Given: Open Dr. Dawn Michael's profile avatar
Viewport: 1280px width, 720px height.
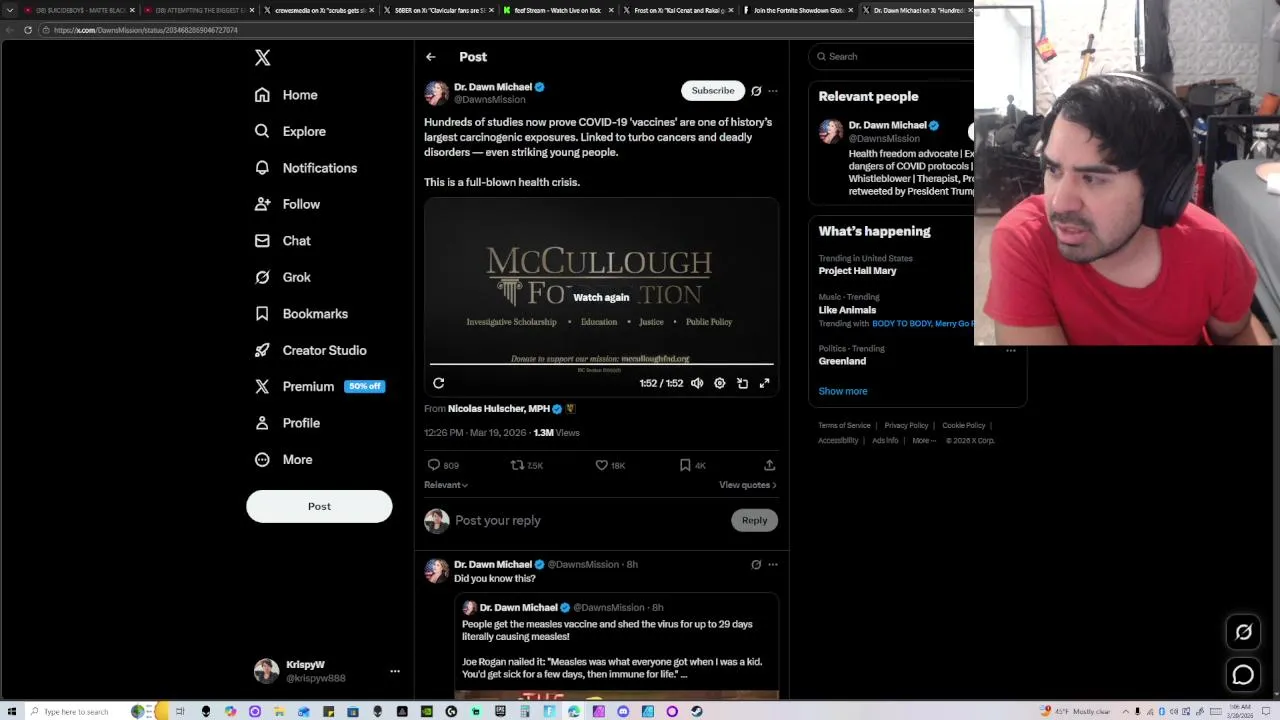Looking at the screenshot, I should [437, 93].
